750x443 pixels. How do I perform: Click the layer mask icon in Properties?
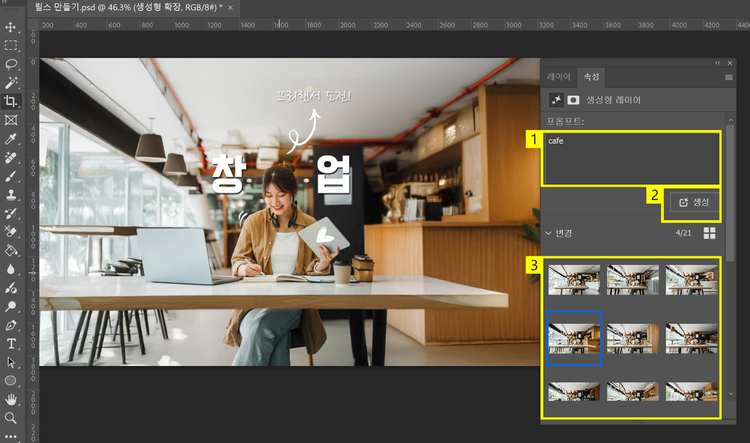pyautogui.click(x=573, y=100)
